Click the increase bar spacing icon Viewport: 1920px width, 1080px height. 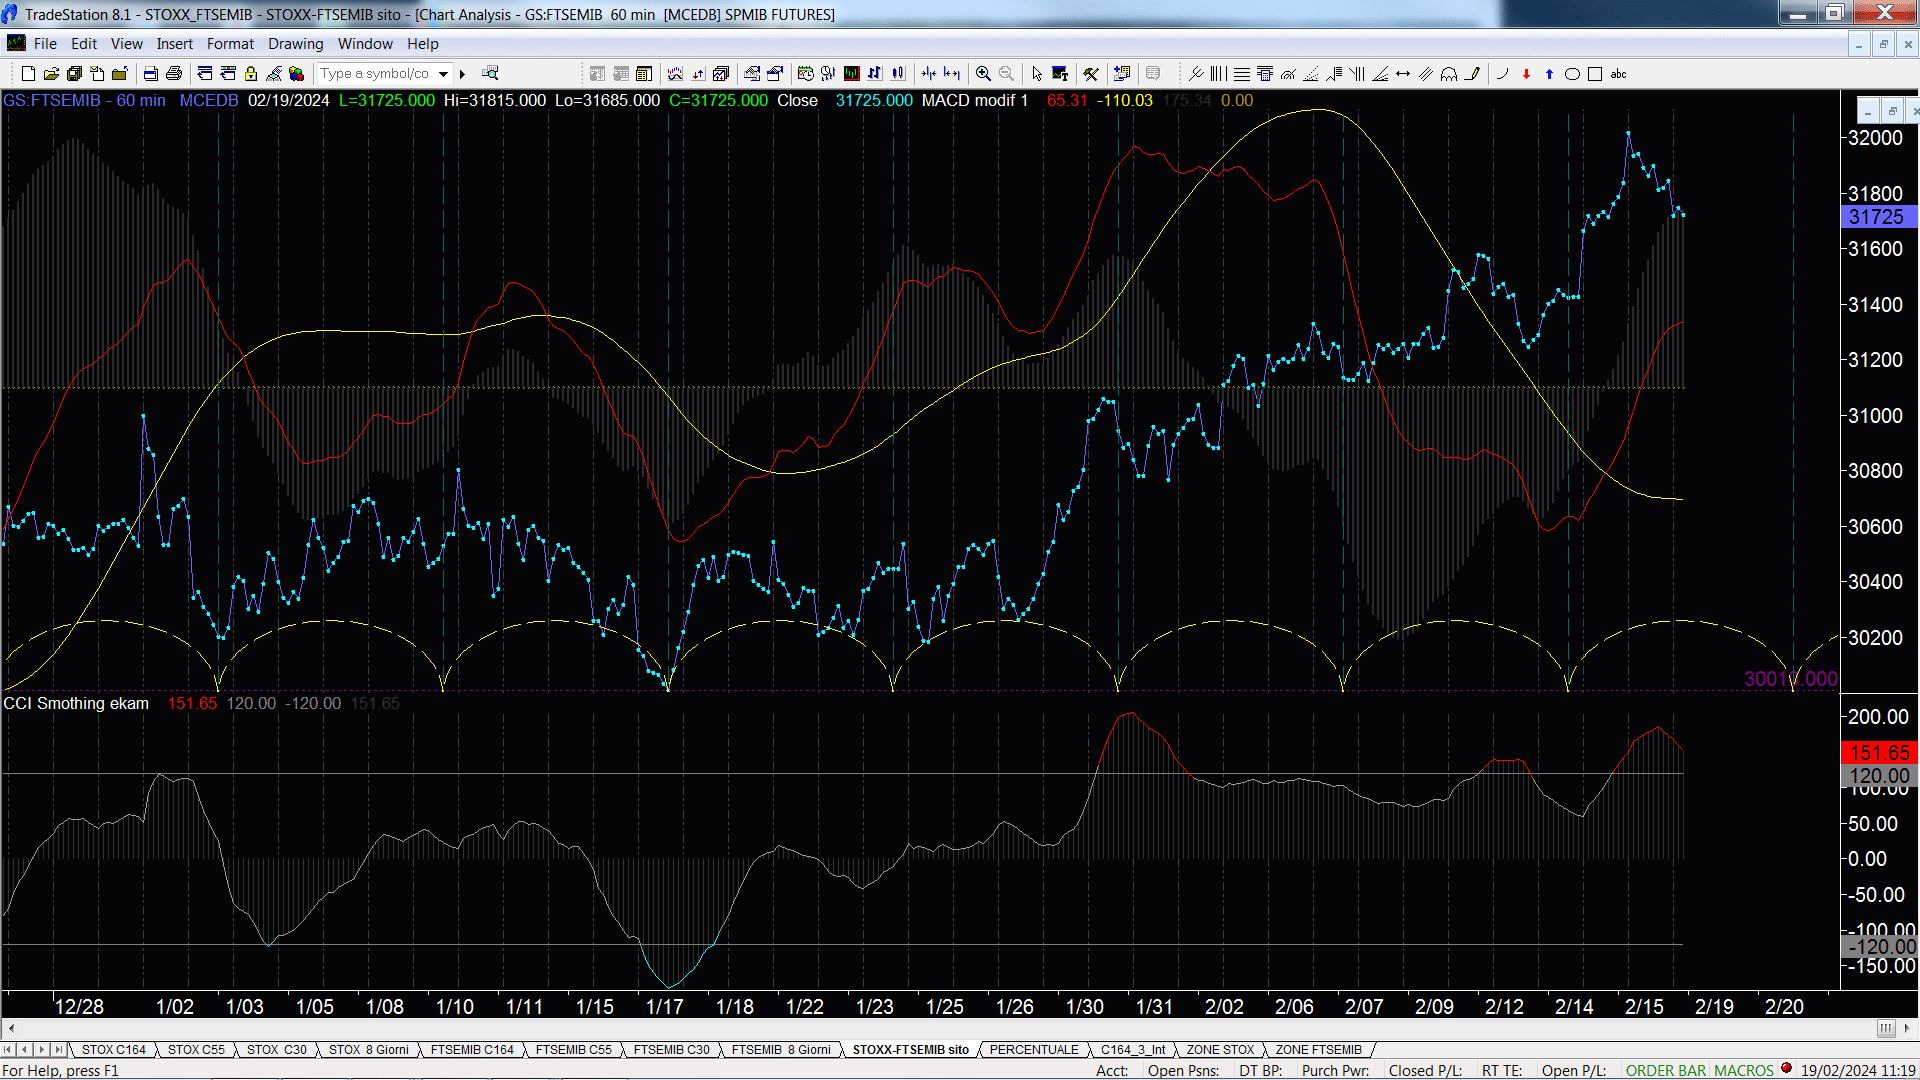pos(952,74)
